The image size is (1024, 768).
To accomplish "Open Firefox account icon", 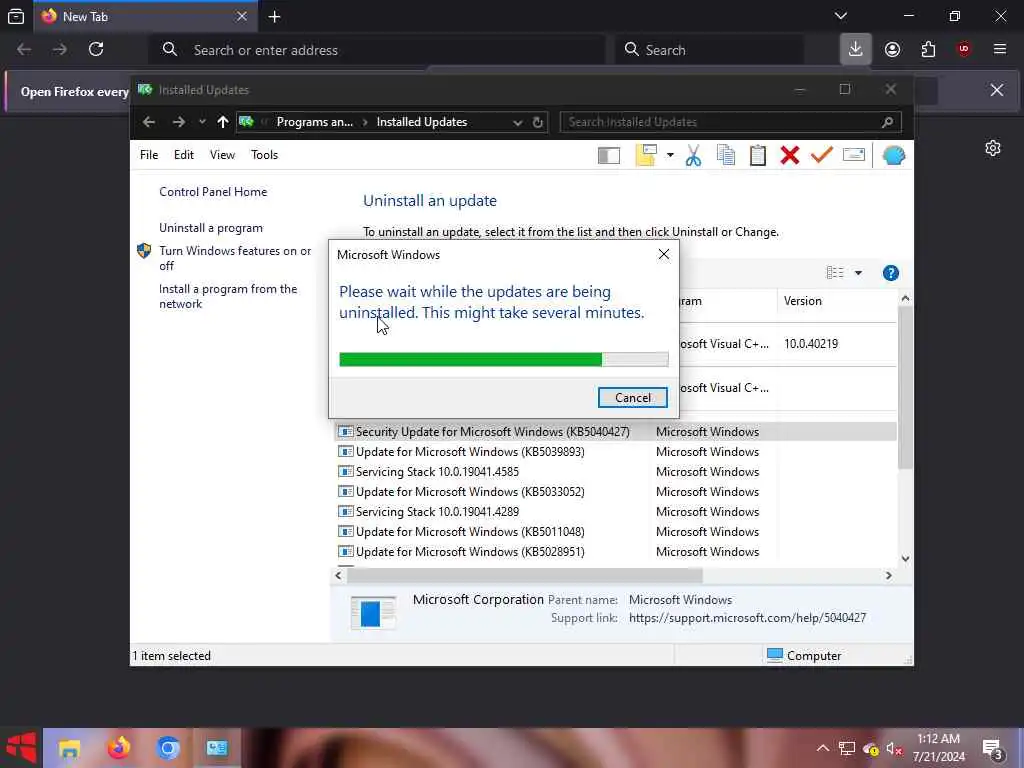I will pos(892,49).
